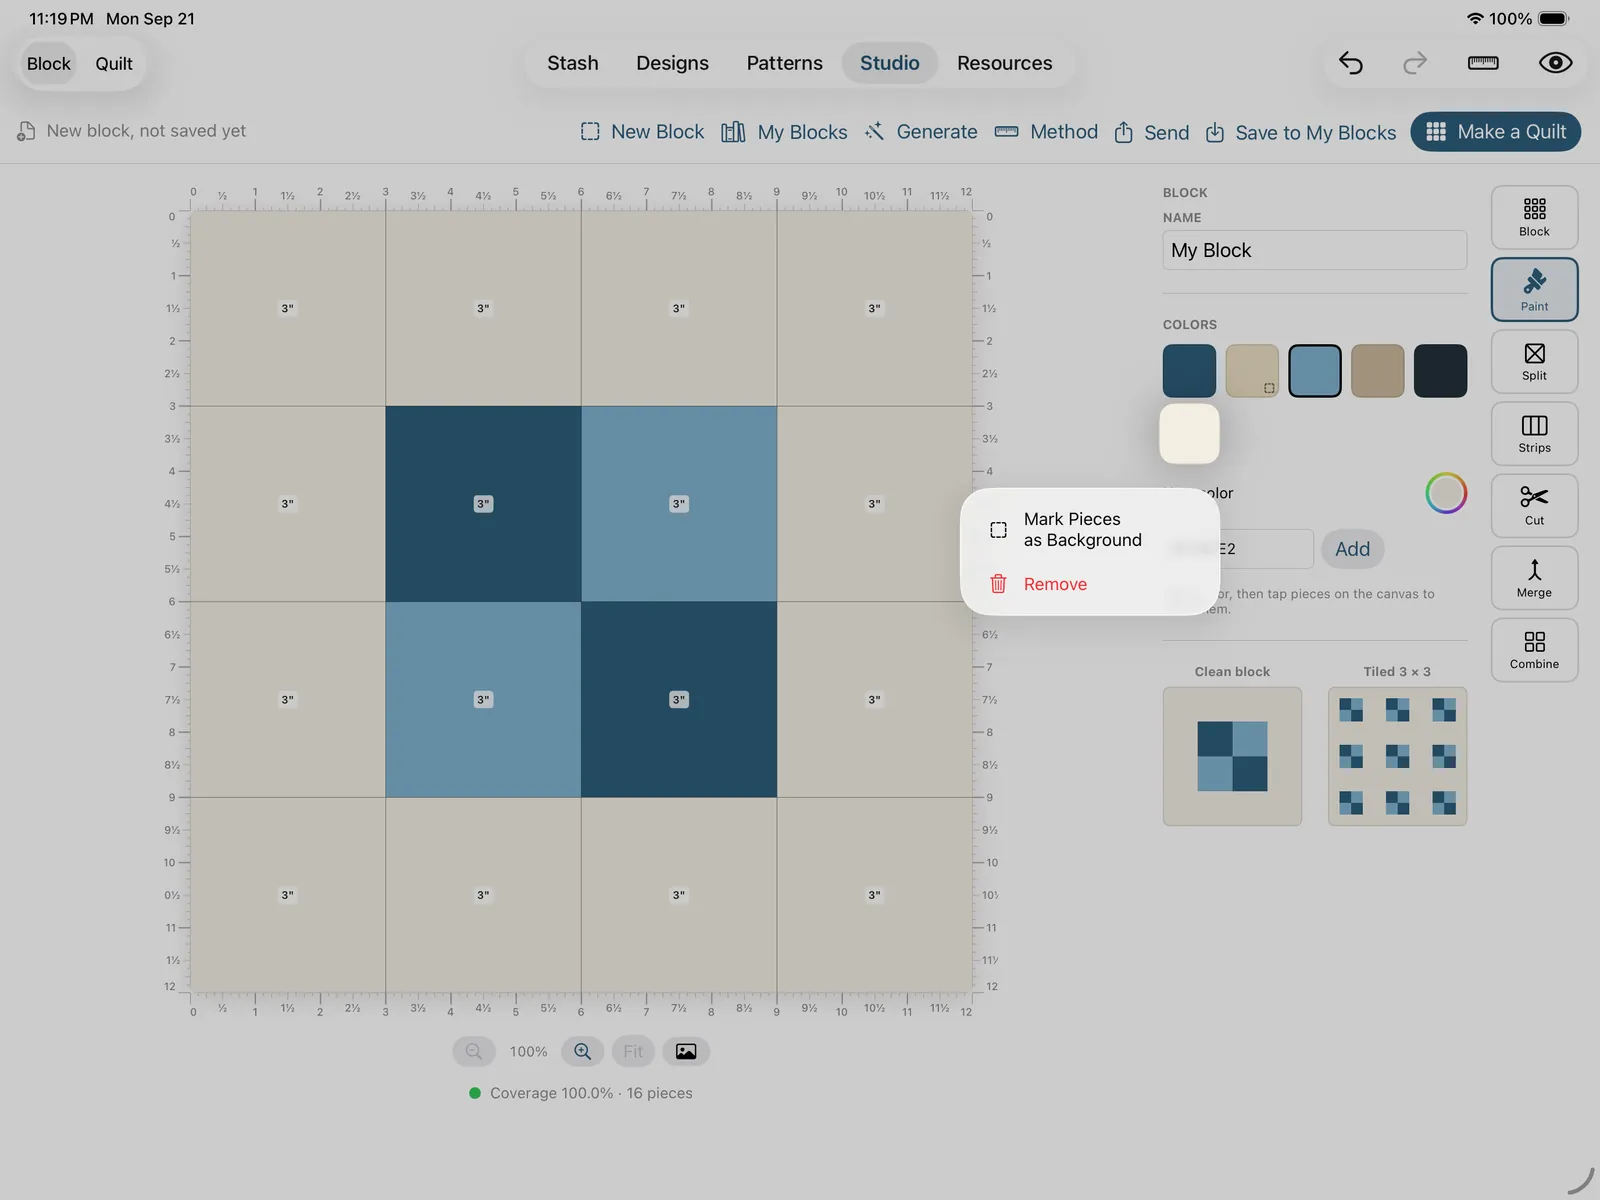Image resolution: width=1600 pixels, height=1200 pixels.
Task: Choose Remove from the context menu
Action: pyautogui.click(x=1090, y=584)
